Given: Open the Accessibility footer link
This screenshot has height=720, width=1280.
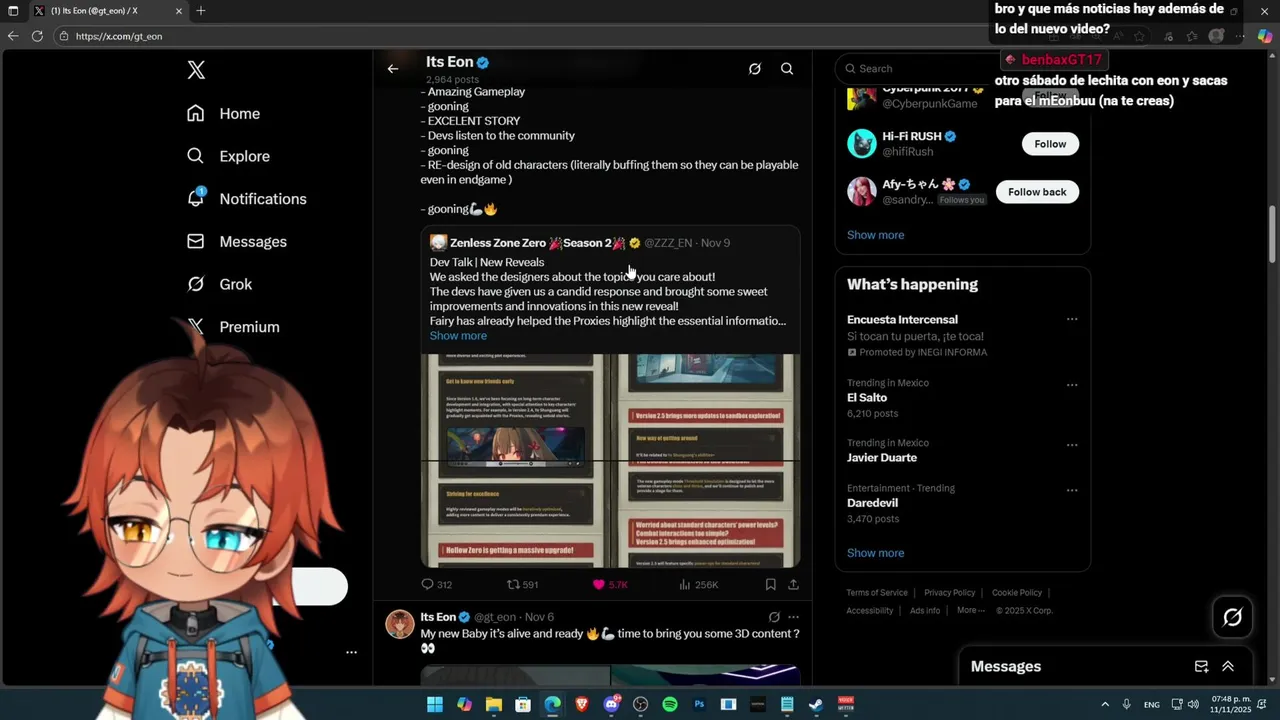Looking at the screenshot, I should [870, 611].
